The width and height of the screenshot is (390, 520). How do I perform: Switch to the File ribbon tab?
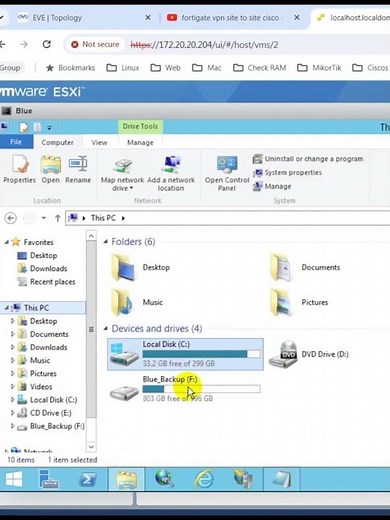pyautogui.click(x=16, y=142)
